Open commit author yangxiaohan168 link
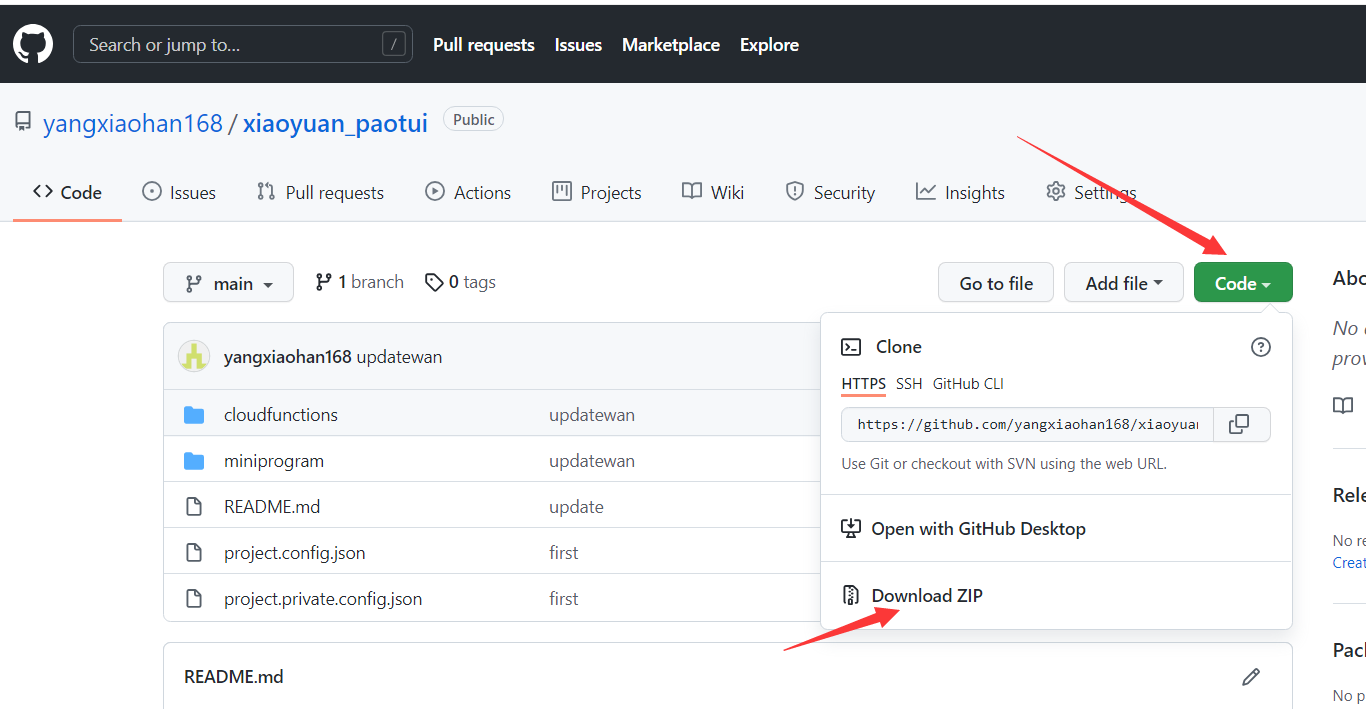Screen dimensions: 1366x709 coord(287,357)
